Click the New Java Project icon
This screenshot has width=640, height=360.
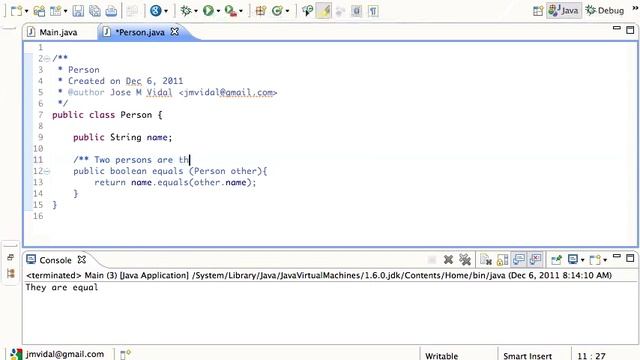39,11
